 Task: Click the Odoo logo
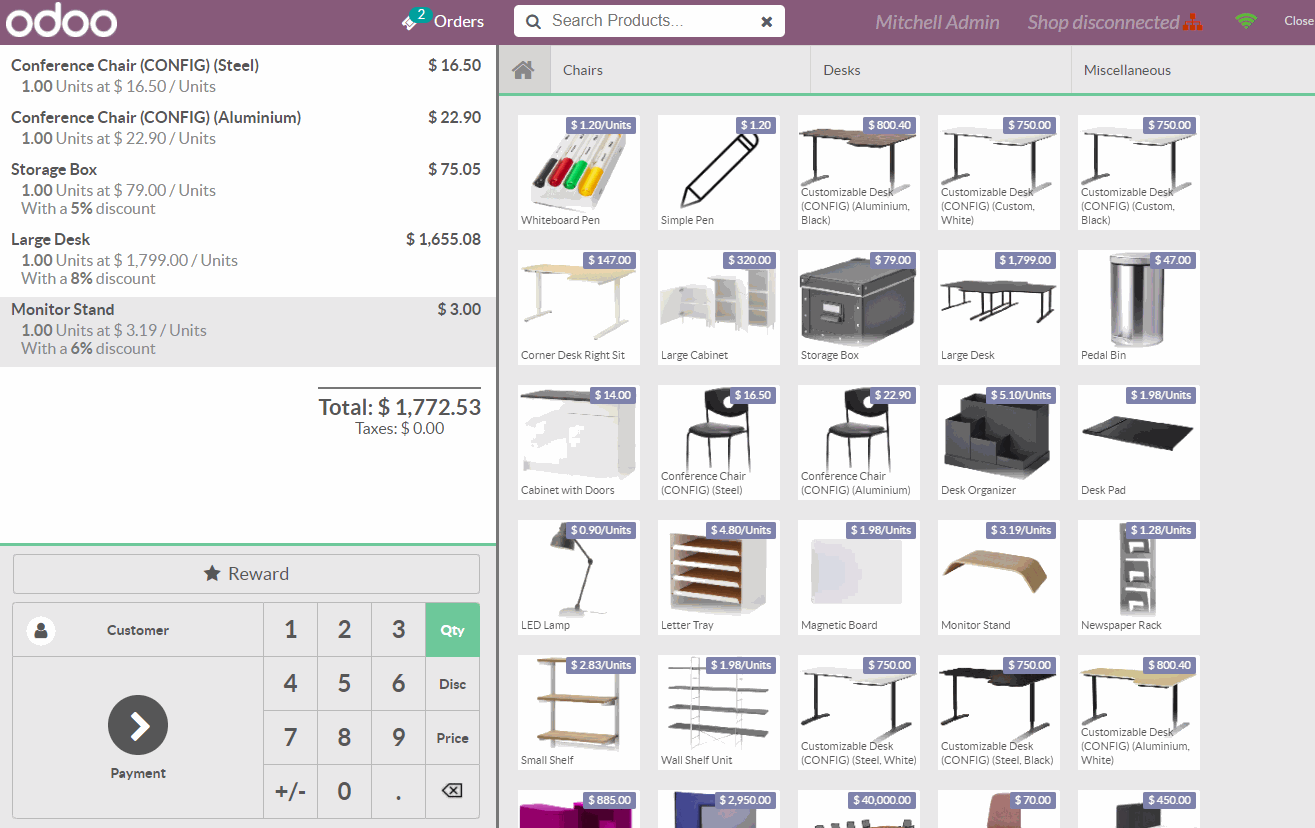tap(61, 20)
